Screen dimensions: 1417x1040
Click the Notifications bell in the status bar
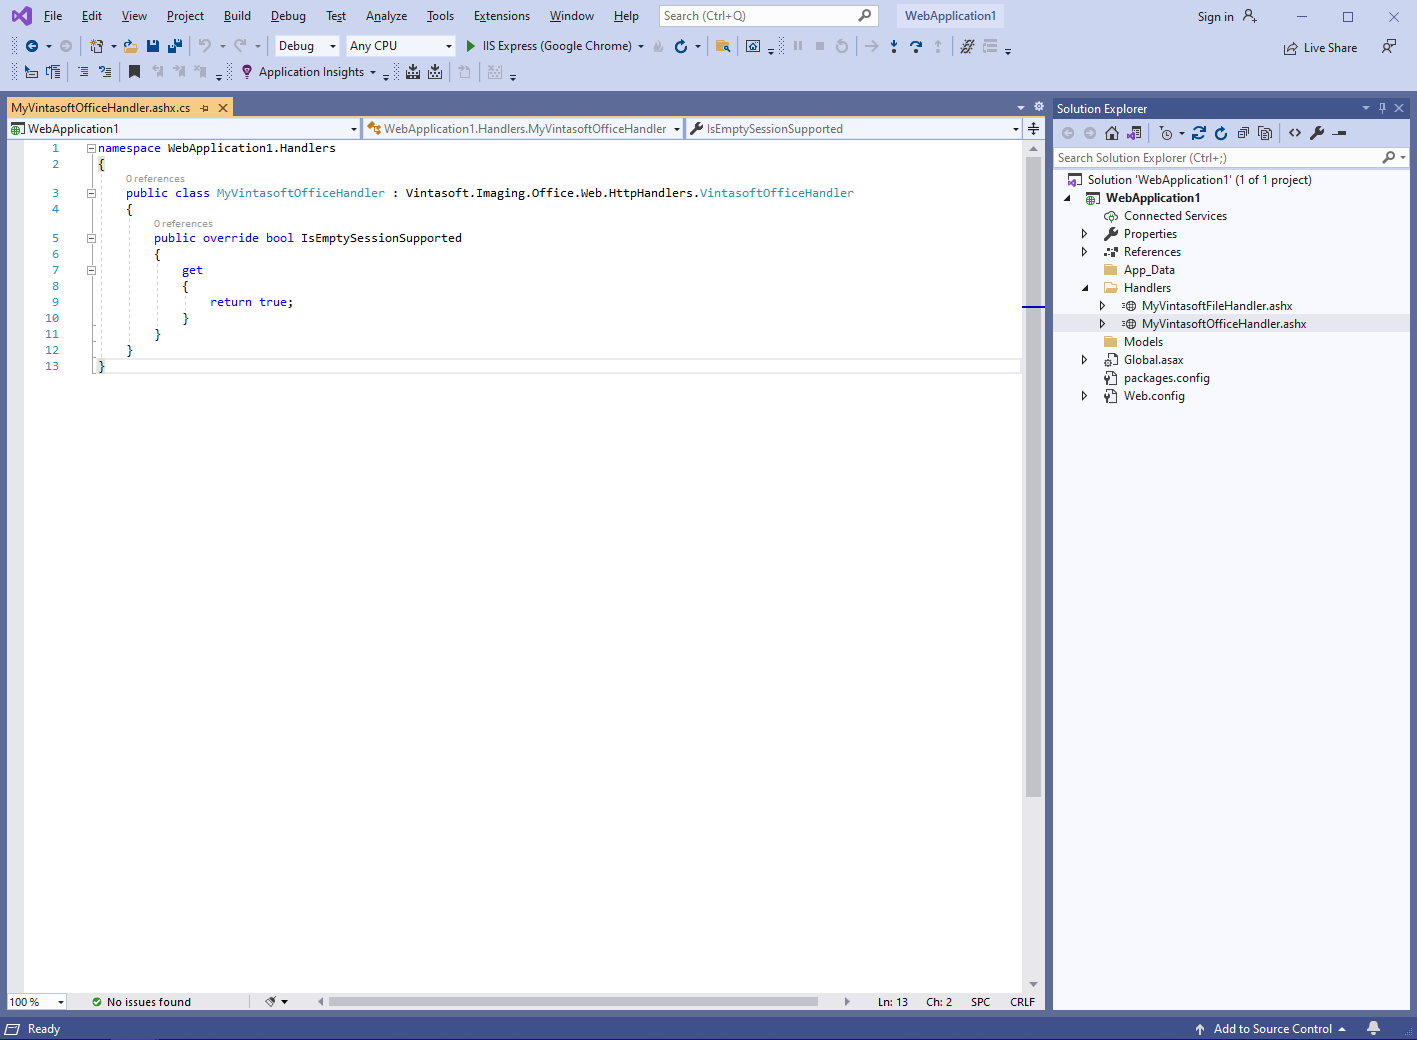click(x=1374, y=1028)
